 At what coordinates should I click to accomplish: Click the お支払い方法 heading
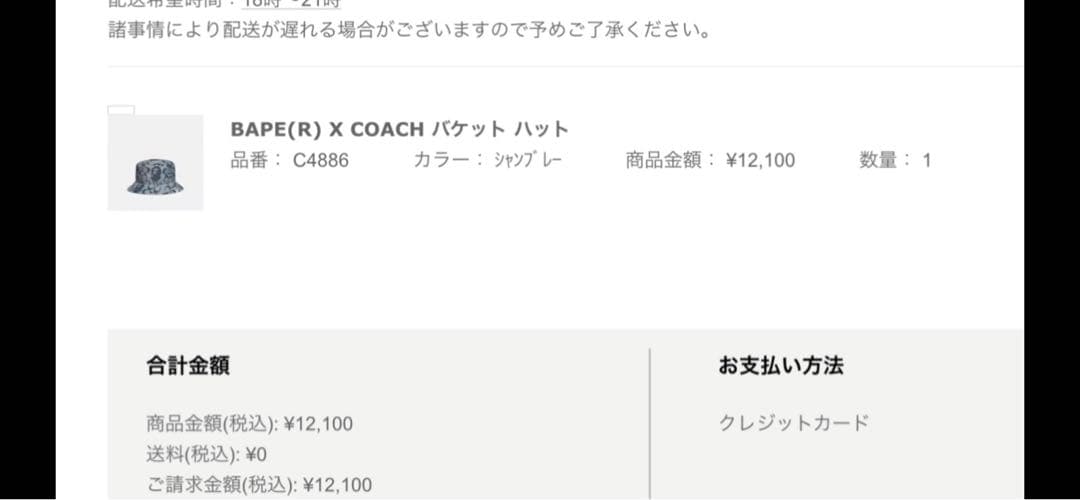[x=781, y=366]
